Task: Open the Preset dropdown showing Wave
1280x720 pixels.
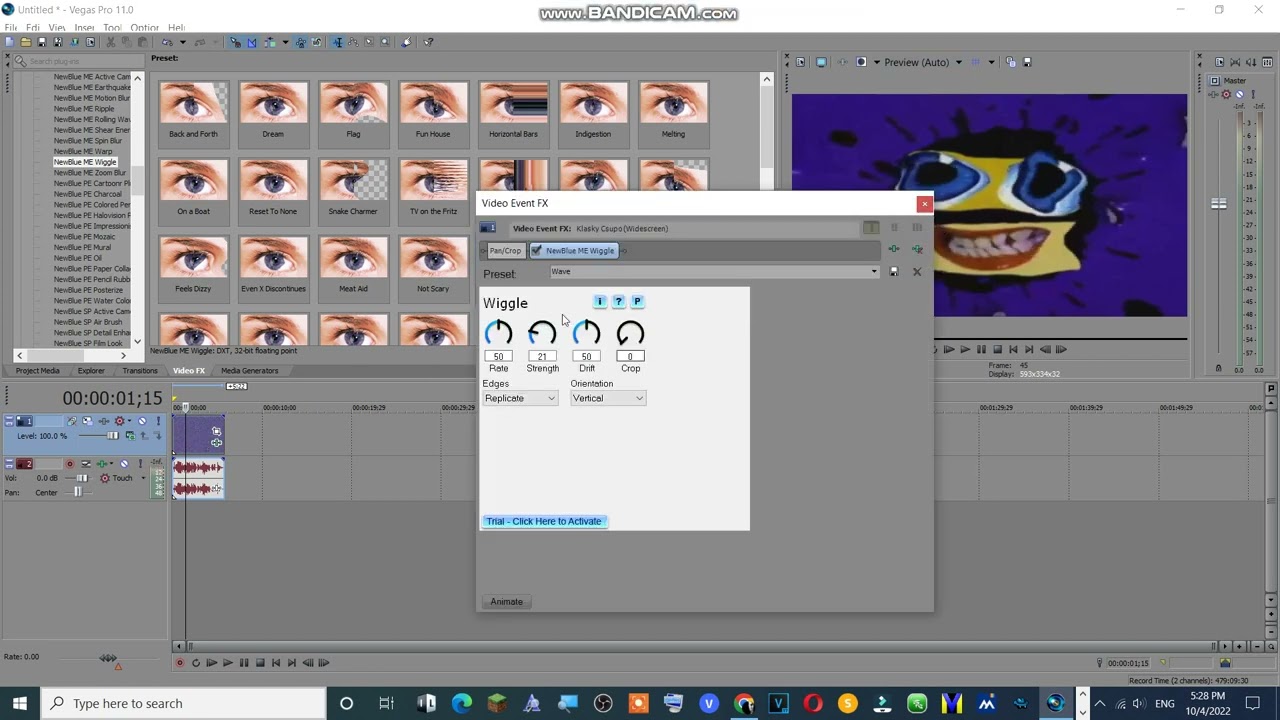Action: tap(874, 272)
